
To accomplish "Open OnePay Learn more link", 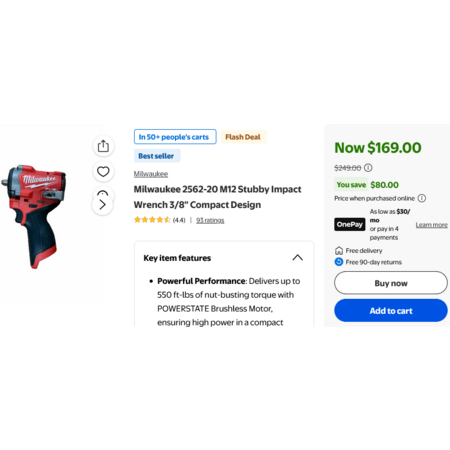I will pos(431,225).
